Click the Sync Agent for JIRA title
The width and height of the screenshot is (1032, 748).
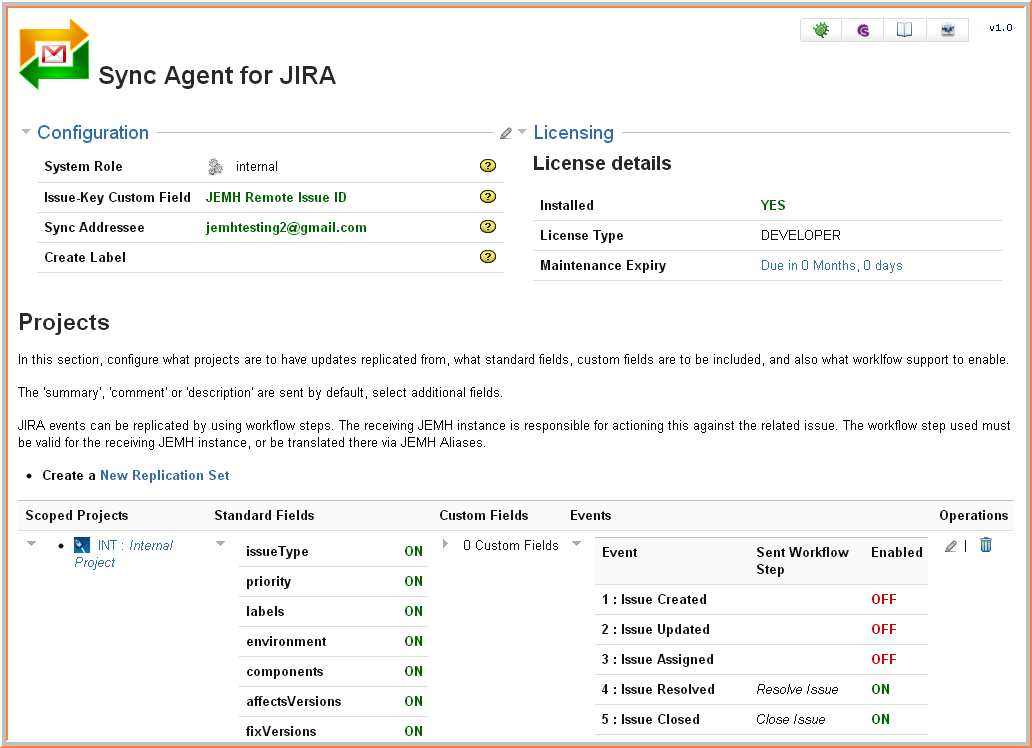point(217,76)
